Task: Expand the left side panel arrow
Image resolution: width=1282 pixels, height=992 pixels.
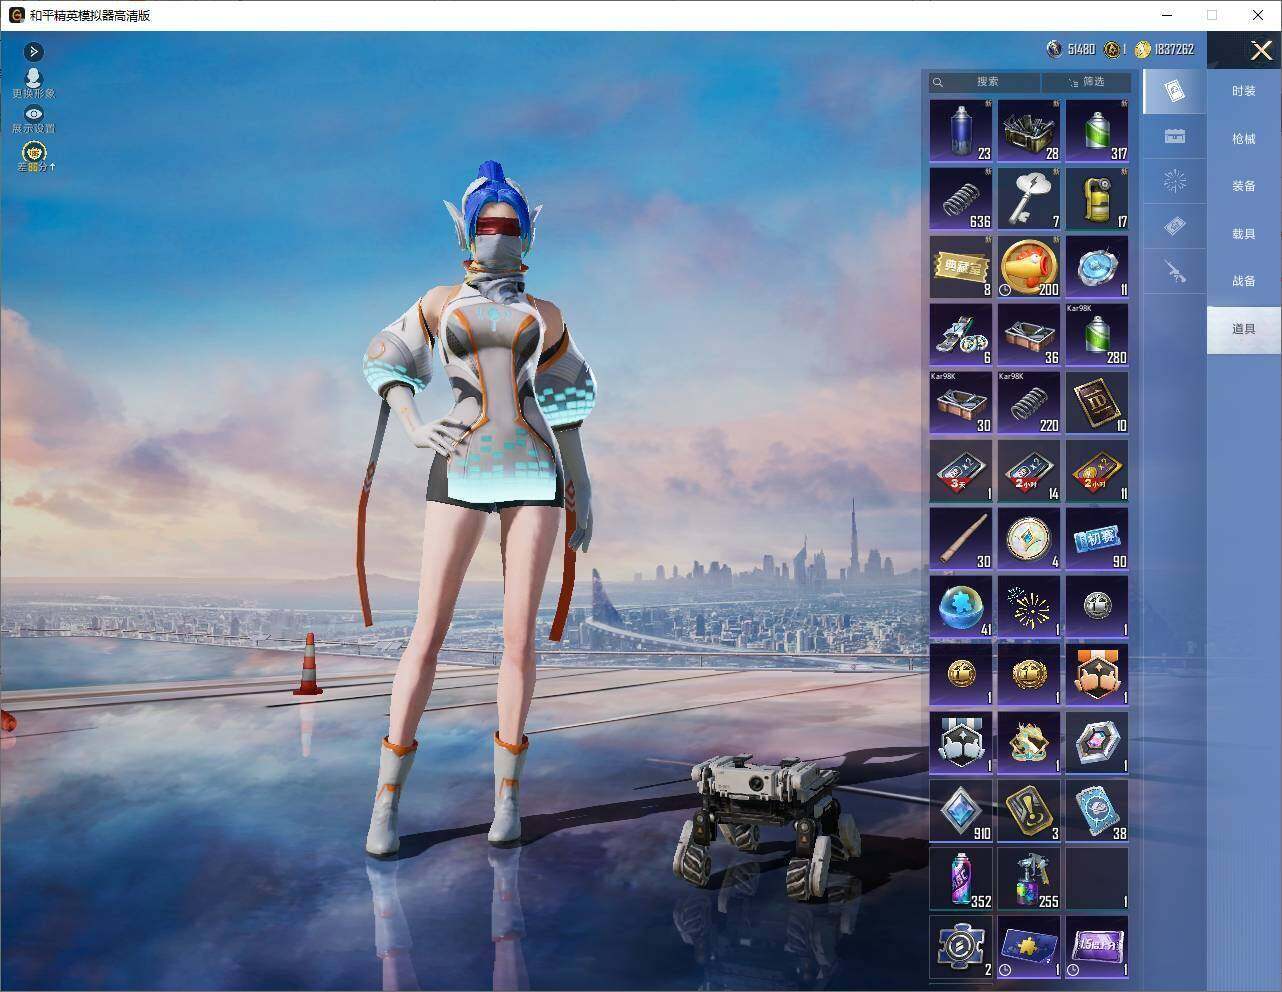Action: pyautogui.click(x=33, y=51)
